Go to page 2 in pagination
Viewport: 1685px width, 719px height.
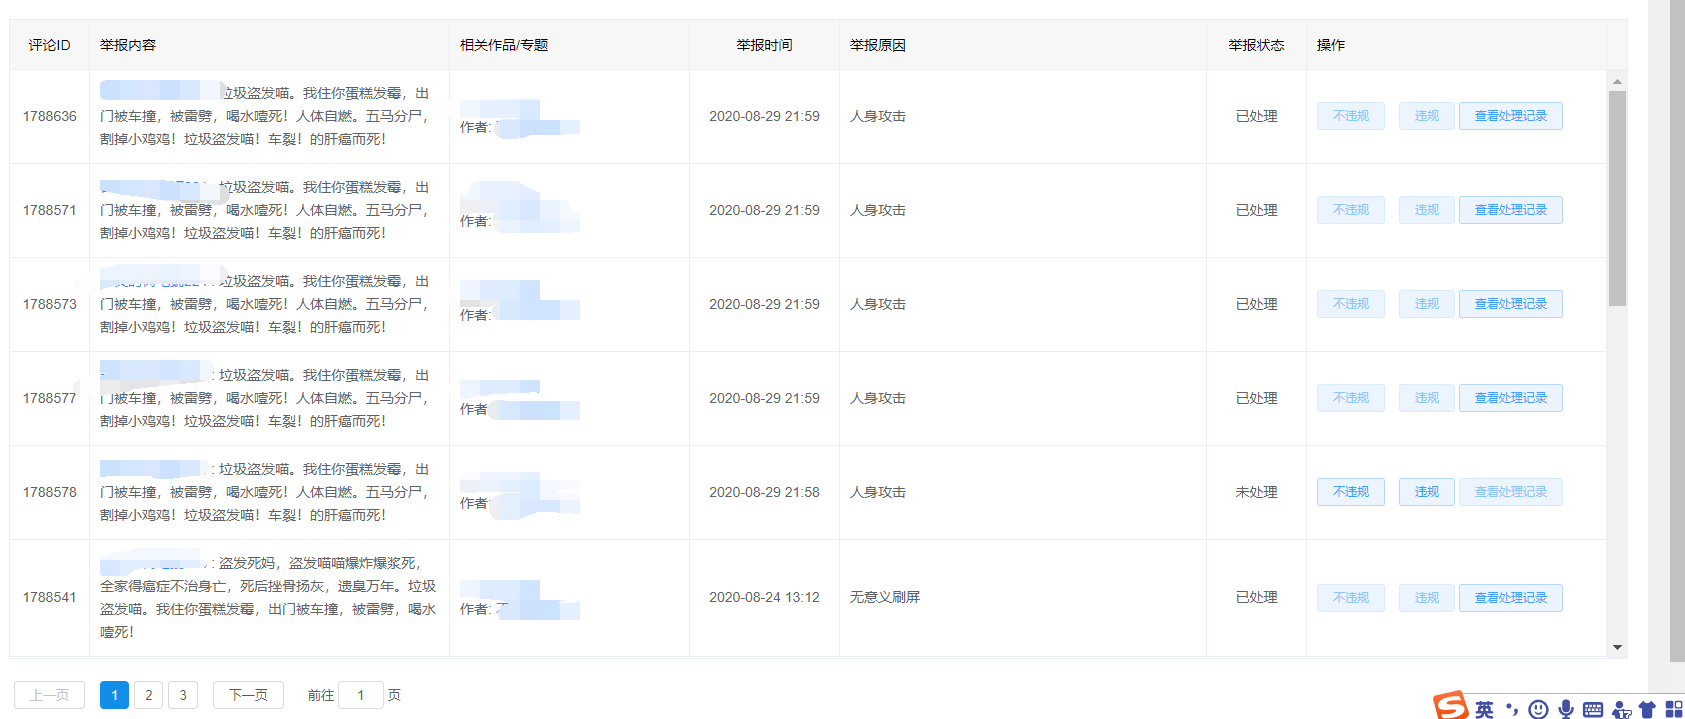pyautogui.click(x=148, y=695)
